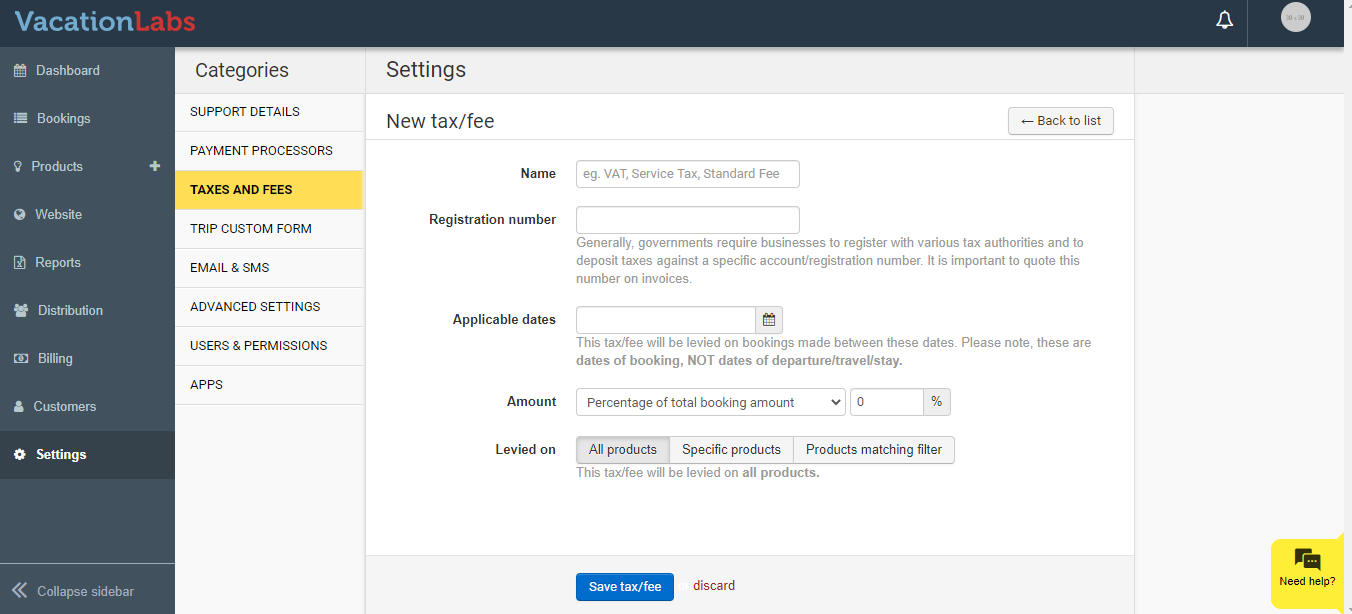Choose the Specific products levy option

tap(731, 450)
